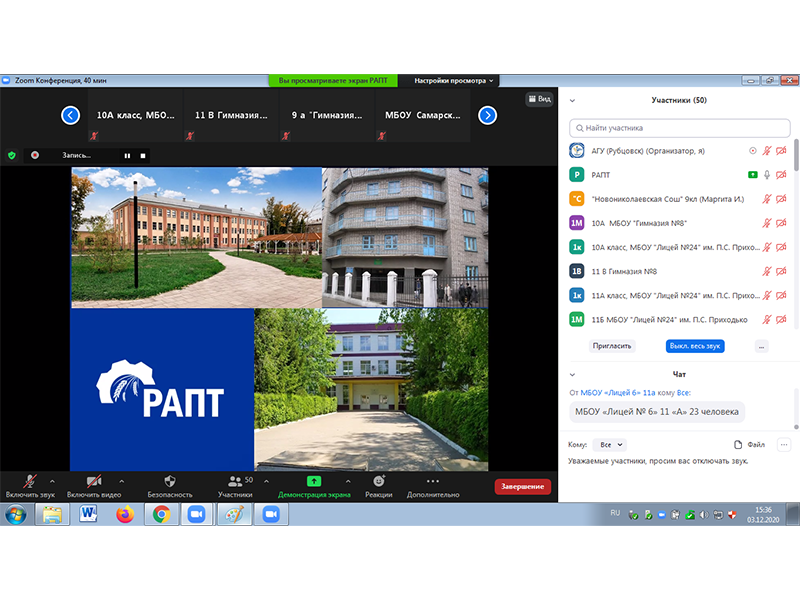Click participants list scrollbar
The width and height of the screenshot is (800, 600).
pos(796,155)
